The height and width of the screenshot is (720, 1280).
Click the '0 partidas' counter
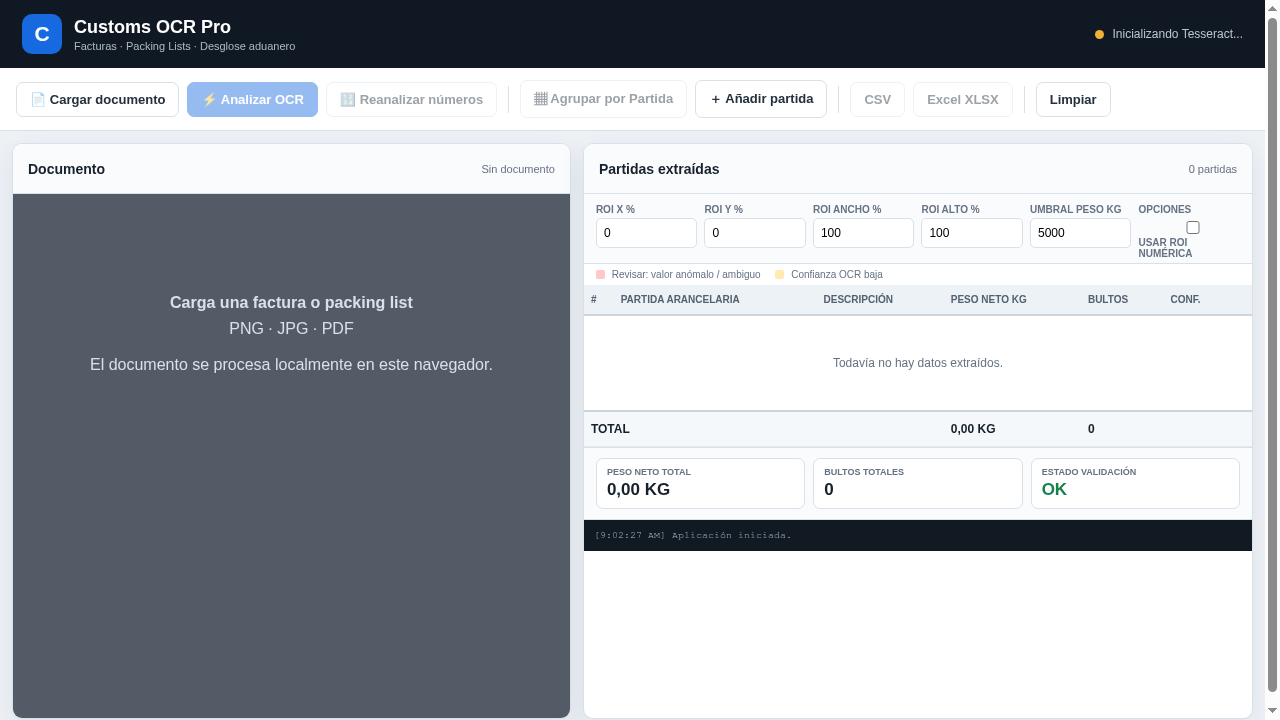(x=1213, y=169)
